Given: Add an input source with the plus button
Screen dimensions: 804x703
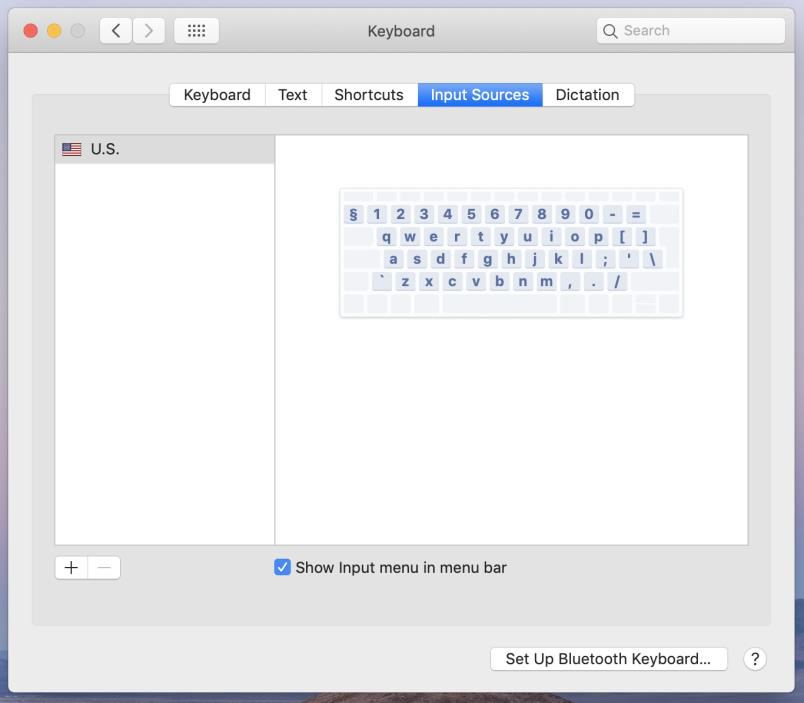Looking at the screenshot, I should point(71,568).
